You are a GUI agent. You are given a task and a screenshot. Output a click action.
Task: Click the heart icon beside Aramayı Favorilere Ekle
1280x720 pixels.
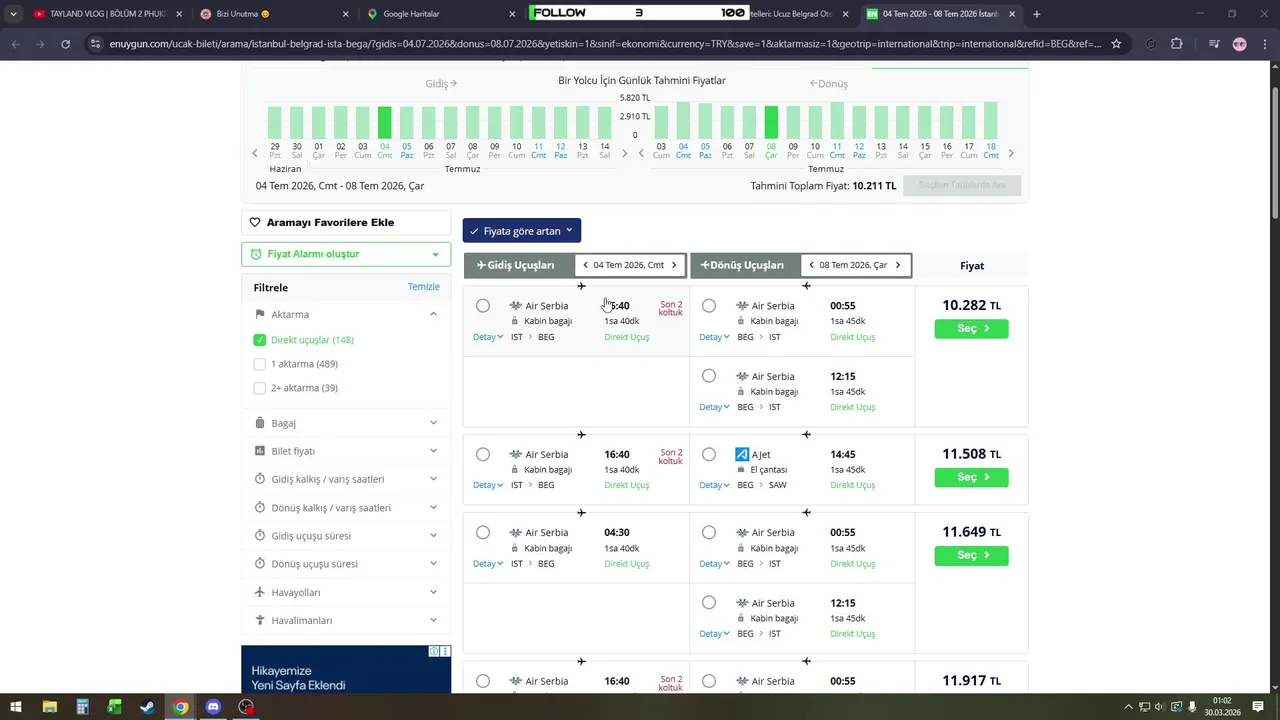[x=255, y=223]
